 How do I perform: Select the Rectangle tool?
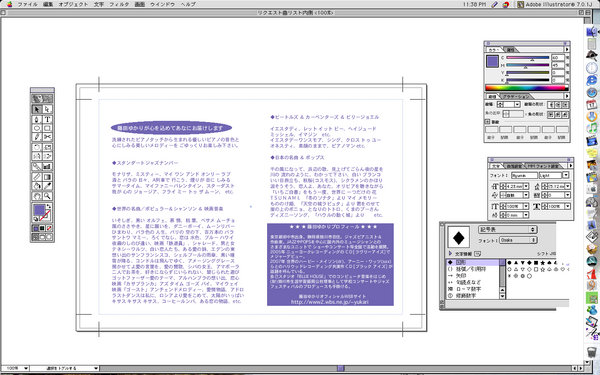click(x=47, y=128)
